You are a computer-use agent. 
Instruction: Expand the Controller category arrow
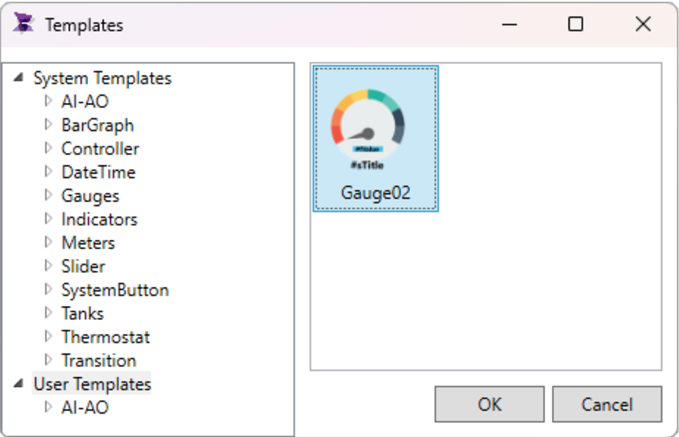pos(47,149)
